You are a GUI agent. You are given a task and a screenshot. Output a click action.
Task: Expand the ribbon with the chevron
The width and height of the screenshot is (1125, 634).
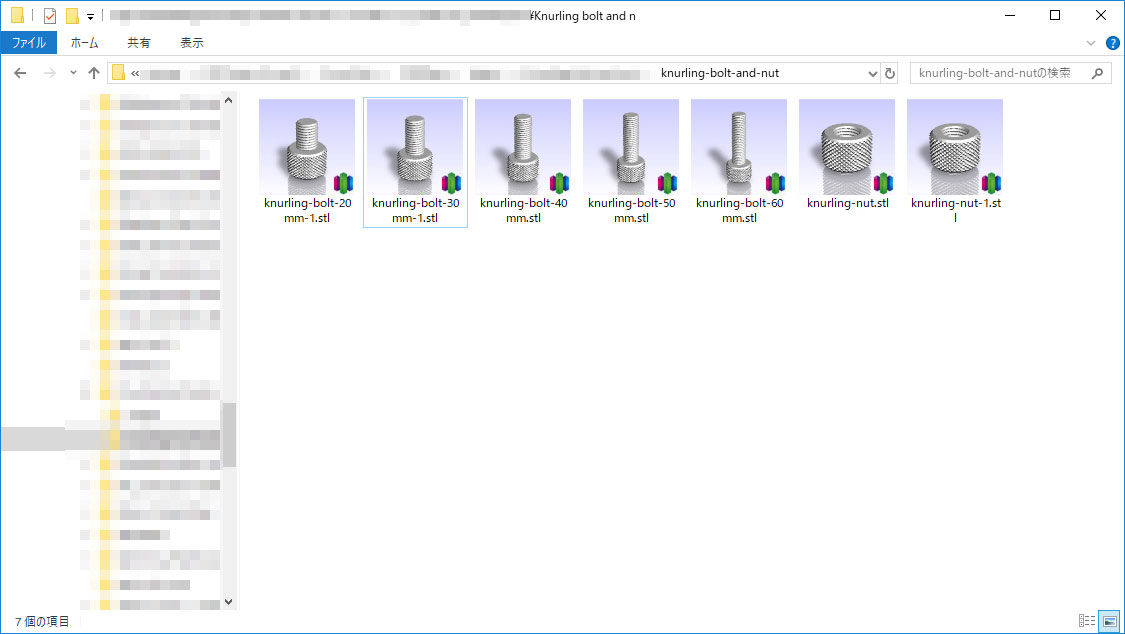pos(1092,43)
